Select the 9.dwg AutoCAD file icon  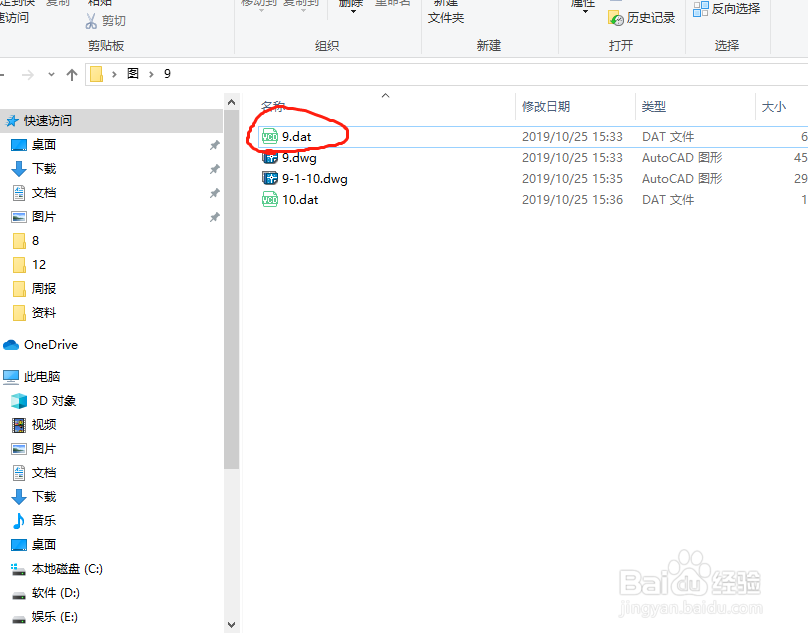[270, 157]
